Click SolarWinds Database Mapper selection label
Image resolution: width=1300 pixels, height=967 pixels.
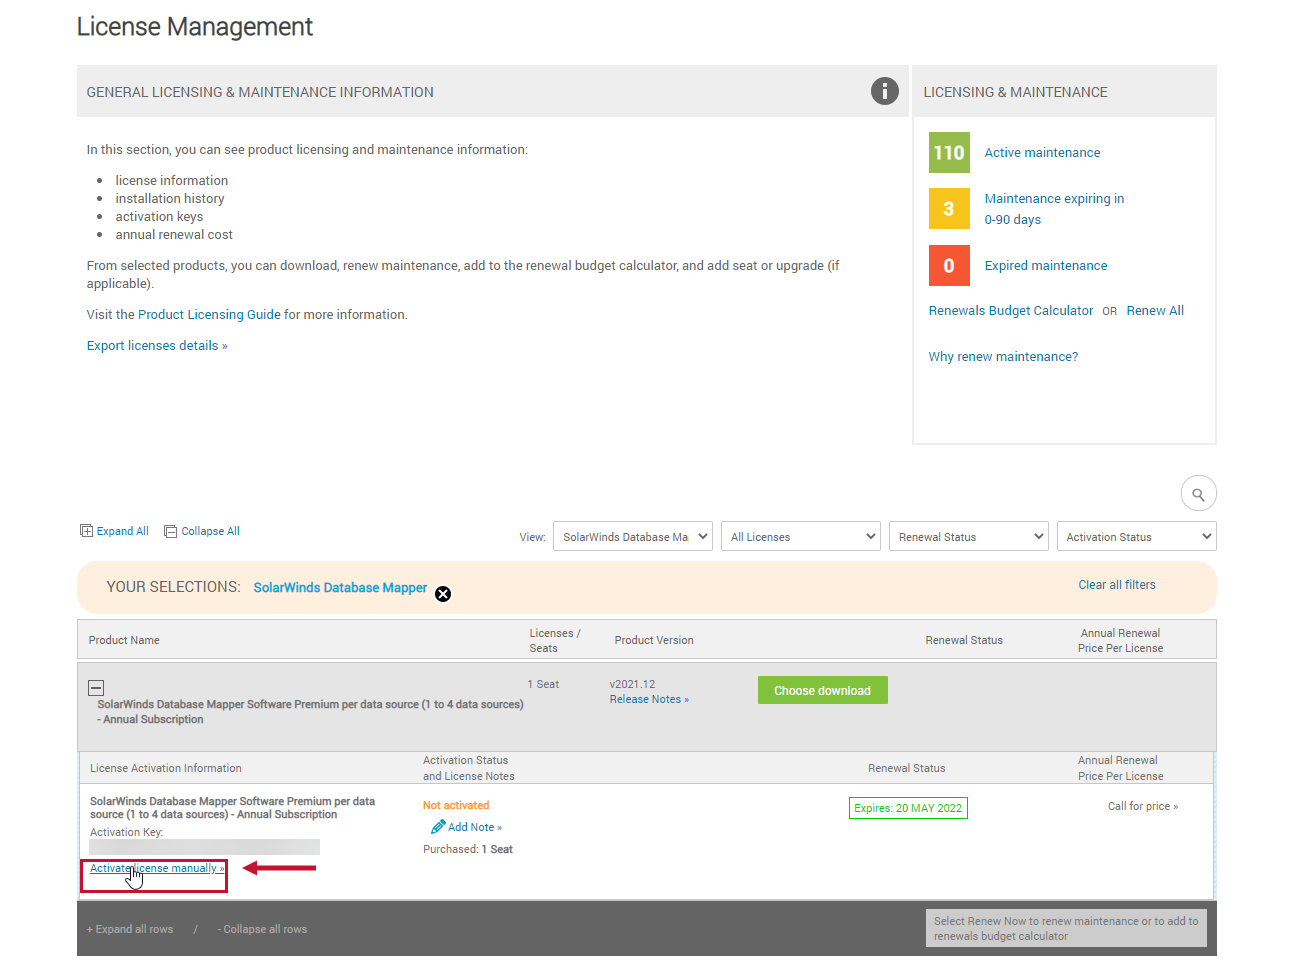tap(340, 588)
